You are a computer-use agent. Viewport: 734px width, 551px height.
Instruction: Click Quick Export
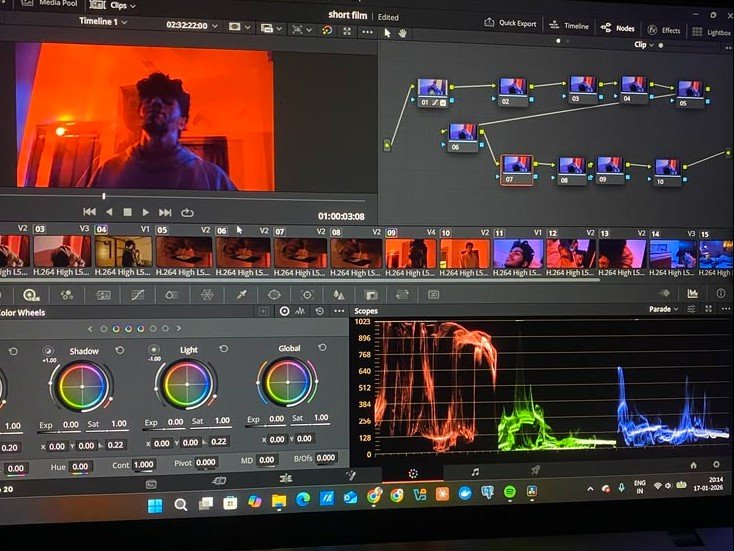tap(510, 23)
